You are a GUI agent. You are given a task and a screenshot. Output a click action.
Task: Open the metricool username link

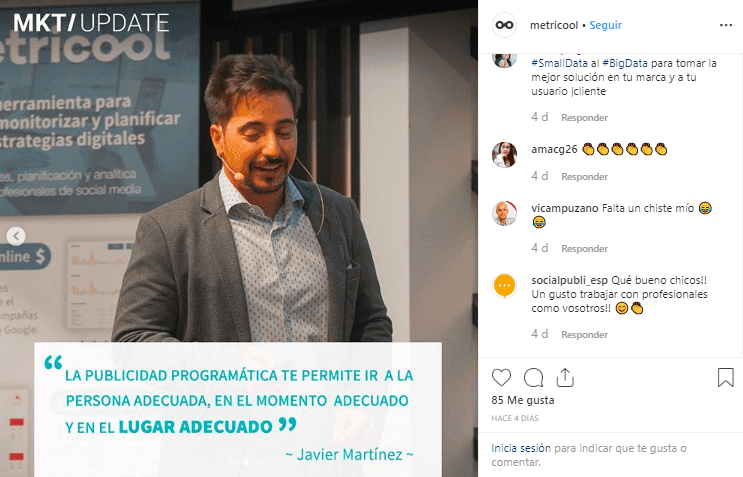(554, 25)
